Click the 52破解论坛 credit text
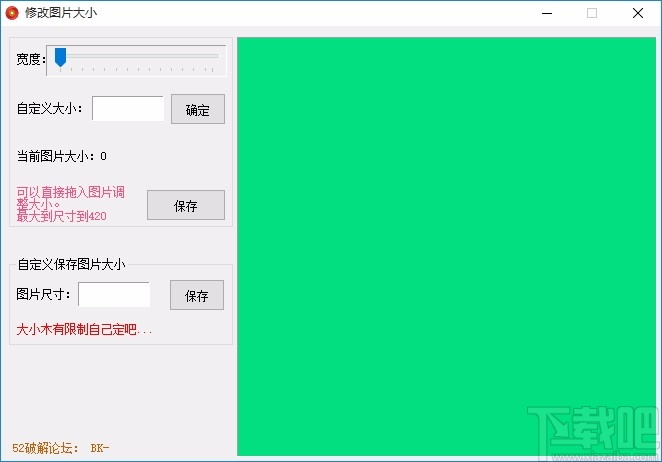The image size is (662, 462). [x=60, y=448]
